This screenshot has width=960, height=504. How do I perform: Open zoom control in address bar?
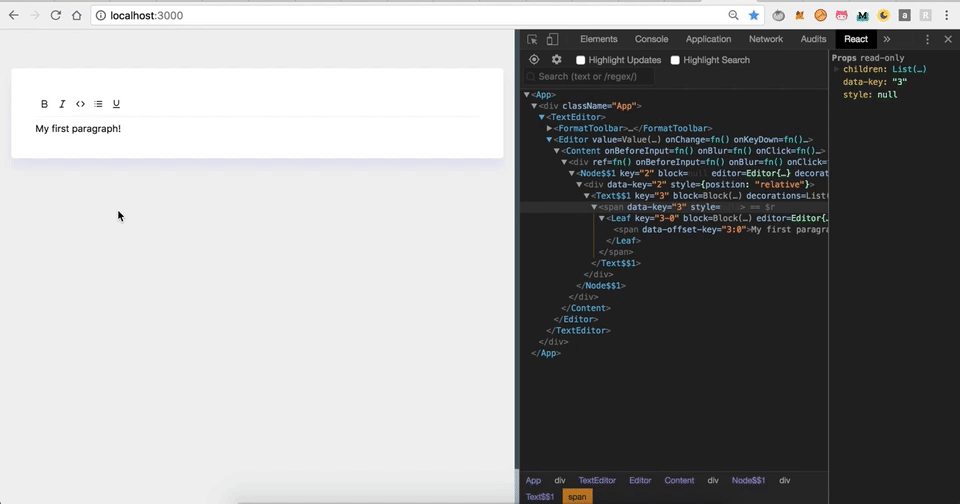pos(733,15)
